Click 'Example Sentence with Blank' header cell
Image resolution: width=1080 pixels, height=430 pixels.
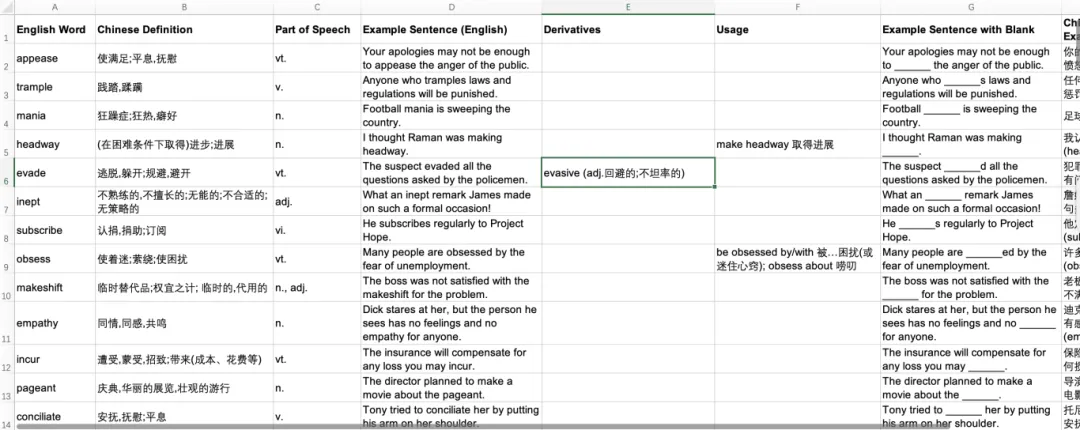coord(971,29)
